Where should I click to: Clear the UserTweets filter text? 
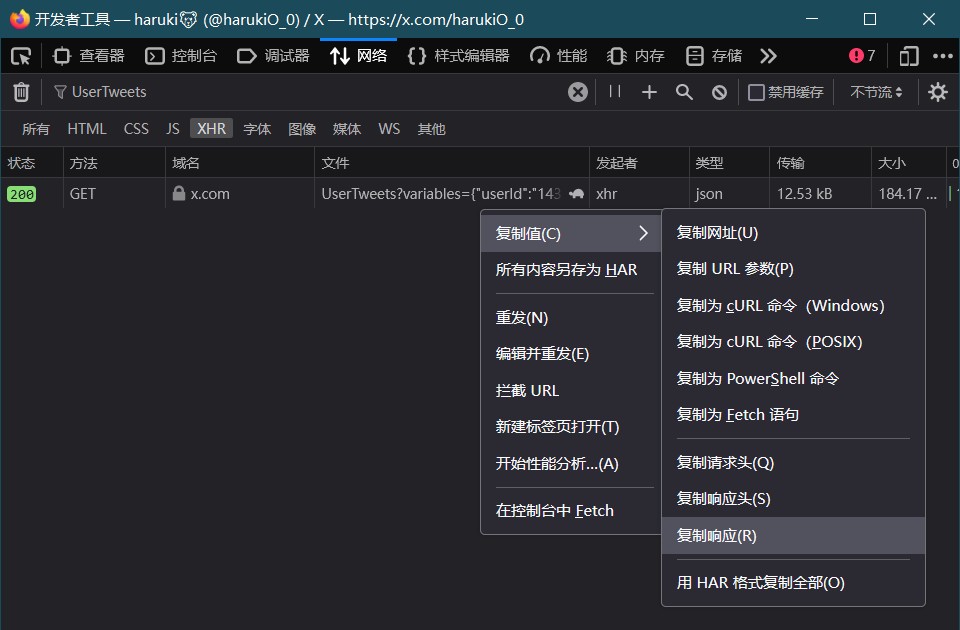[578, 92]
